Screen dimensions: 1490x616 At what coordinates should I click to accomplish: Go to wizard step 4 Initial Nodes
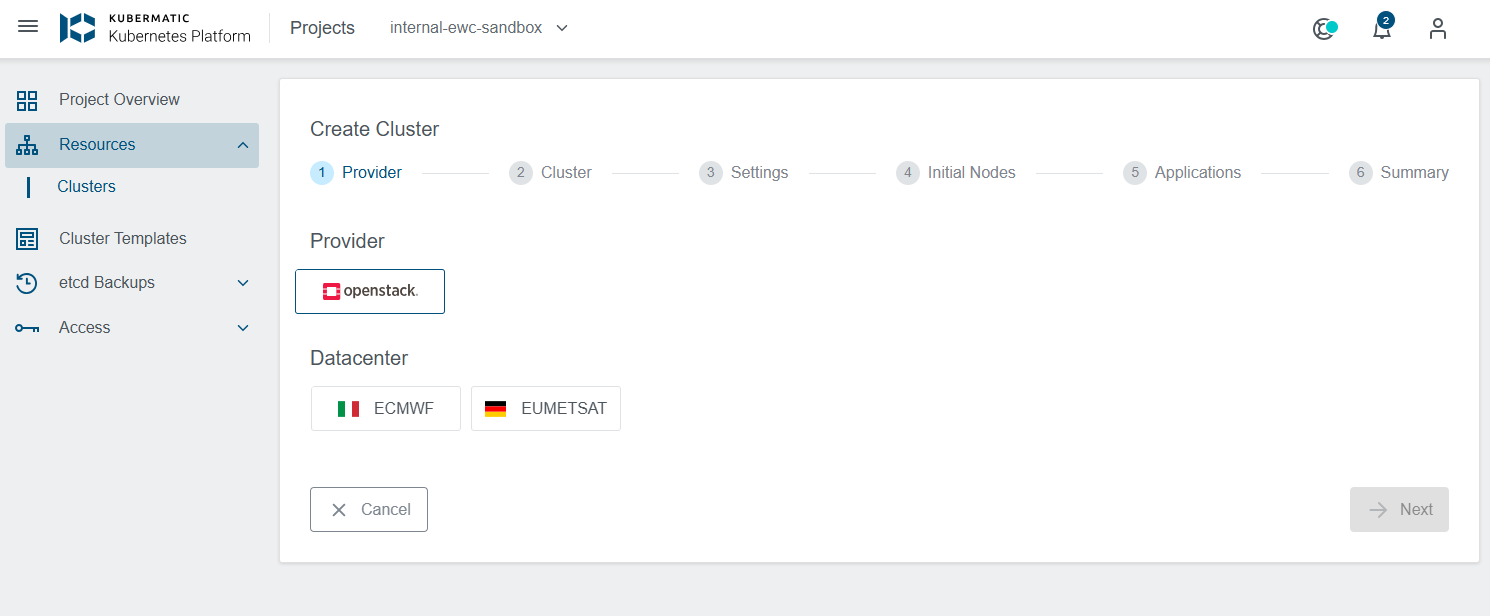coord(956,173)
